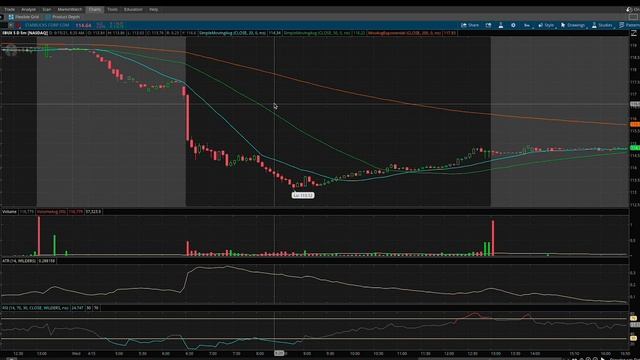Select the Charts tab
This screenshot has width=640, height=360.
(95, 9)
